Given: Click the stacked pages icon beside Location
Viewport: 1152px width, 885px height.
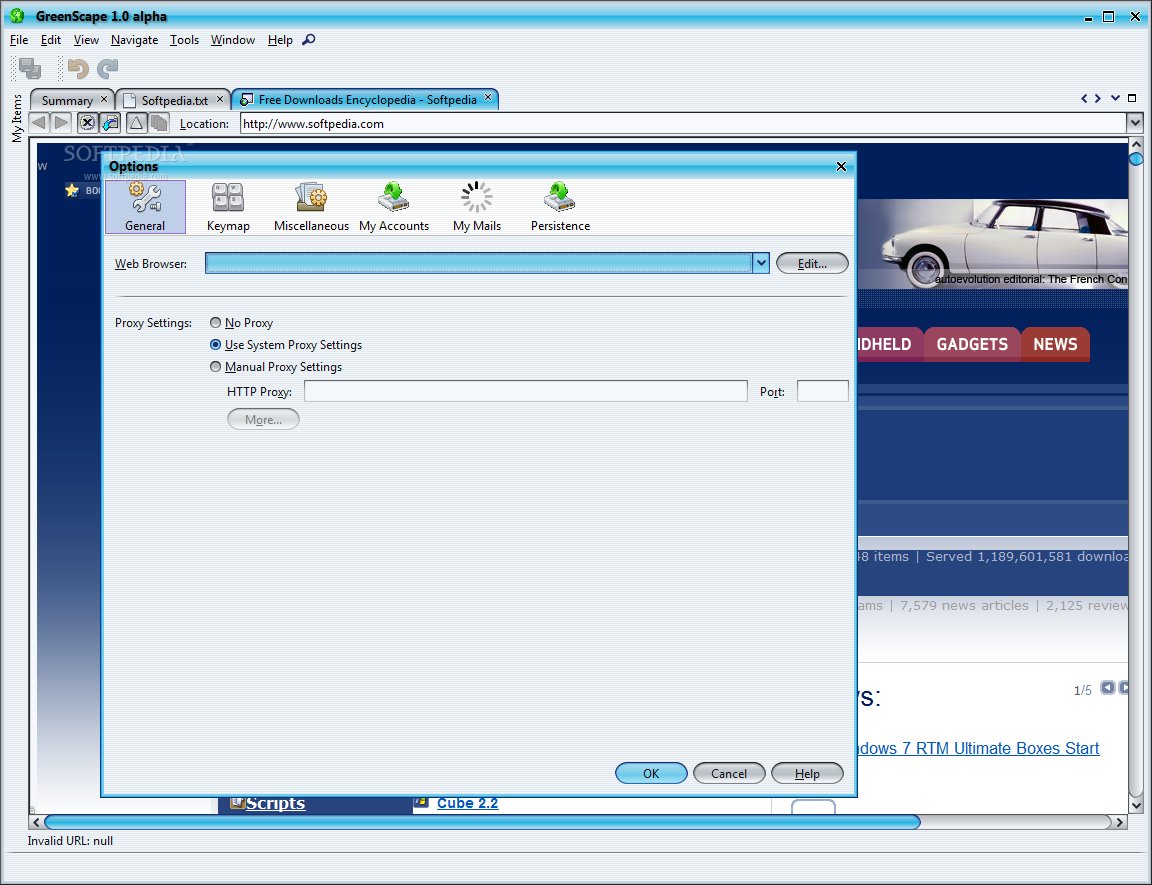Looking at the screenshot, I should coord(159,123).
